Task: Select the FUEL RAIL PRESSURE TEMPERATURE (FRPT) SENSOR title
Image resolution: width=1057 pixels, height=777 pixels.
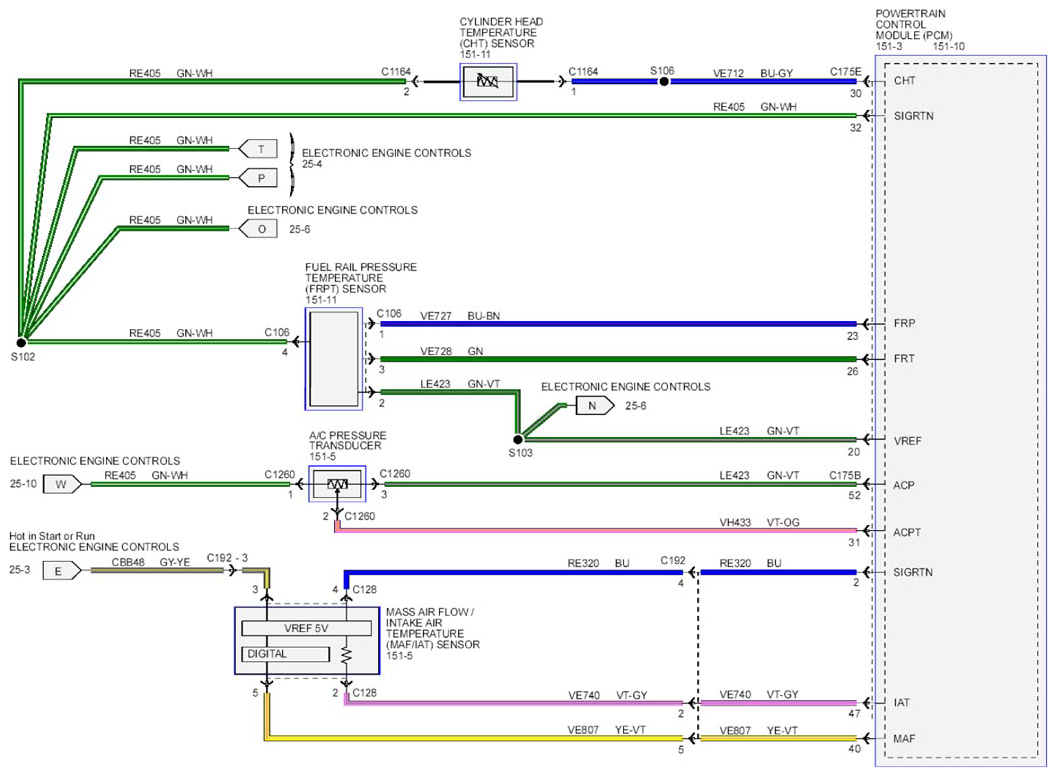Action: click(361, 278)
